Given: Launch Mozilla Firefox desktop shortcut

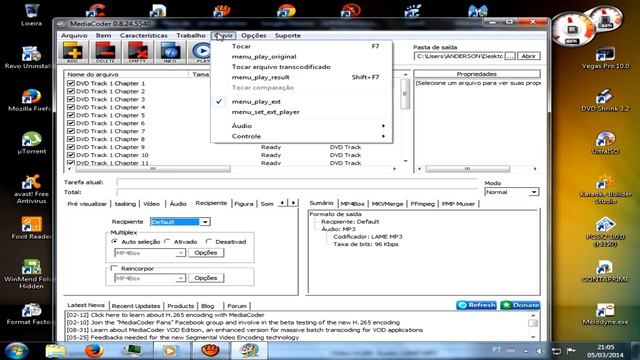Looking at the screenshot, I should pyautogui.click(x=30, y=100).
